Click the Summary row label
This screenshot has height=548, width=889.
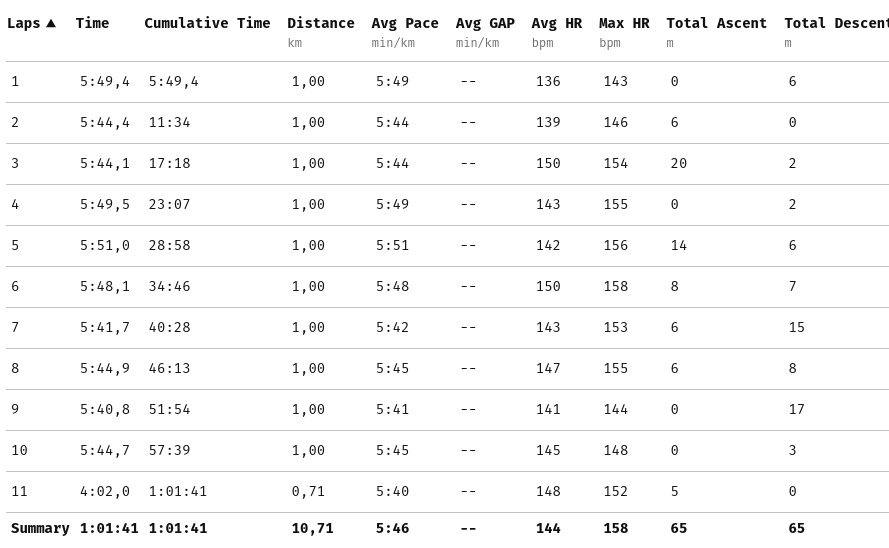(40, 528)
